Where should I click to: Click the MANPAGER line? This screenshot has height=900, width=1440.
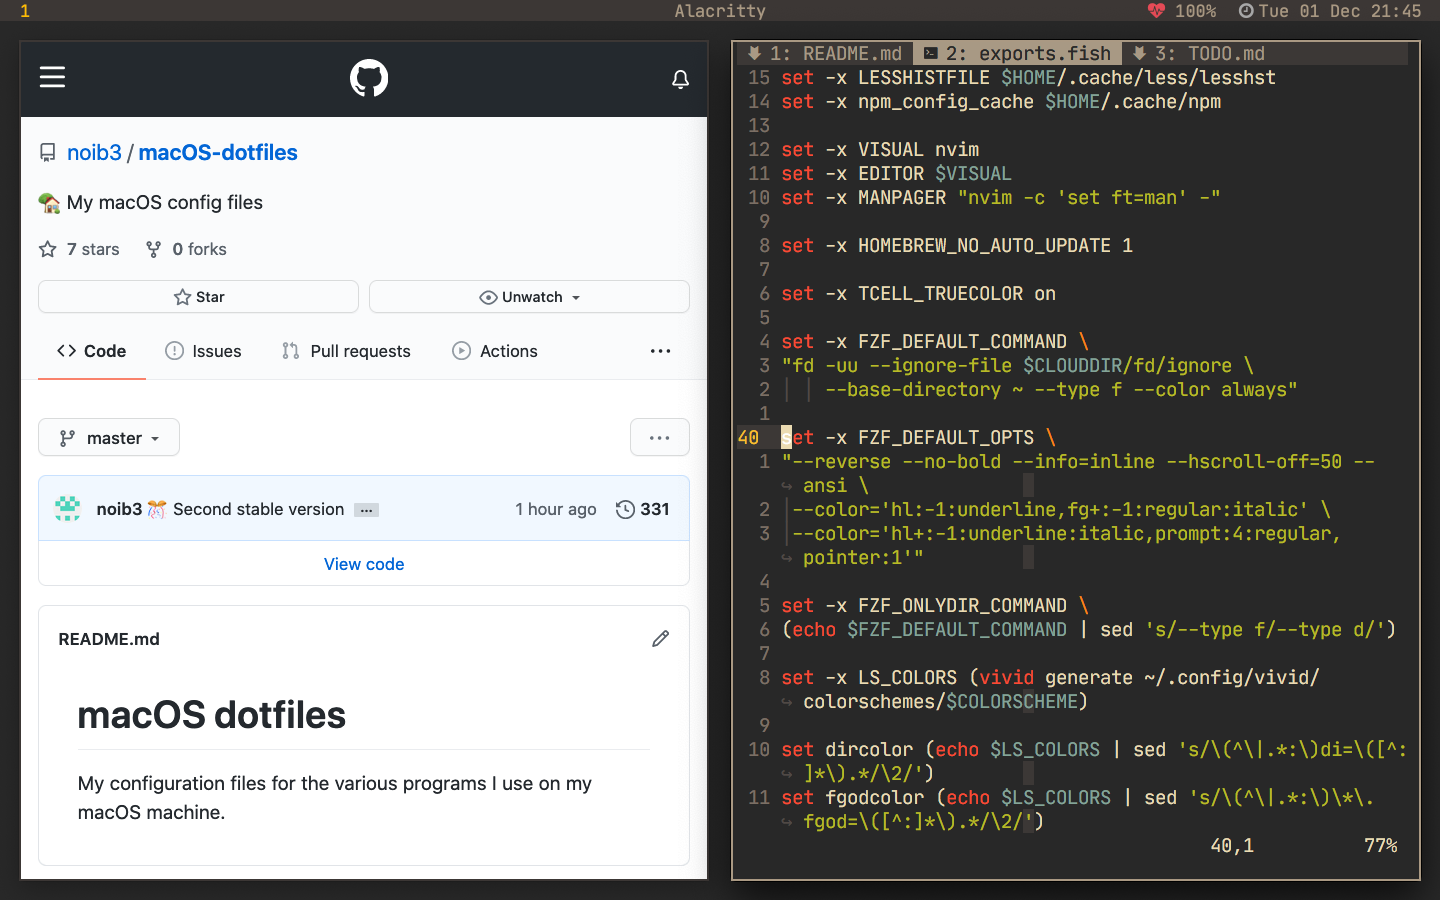(1001, 198)
